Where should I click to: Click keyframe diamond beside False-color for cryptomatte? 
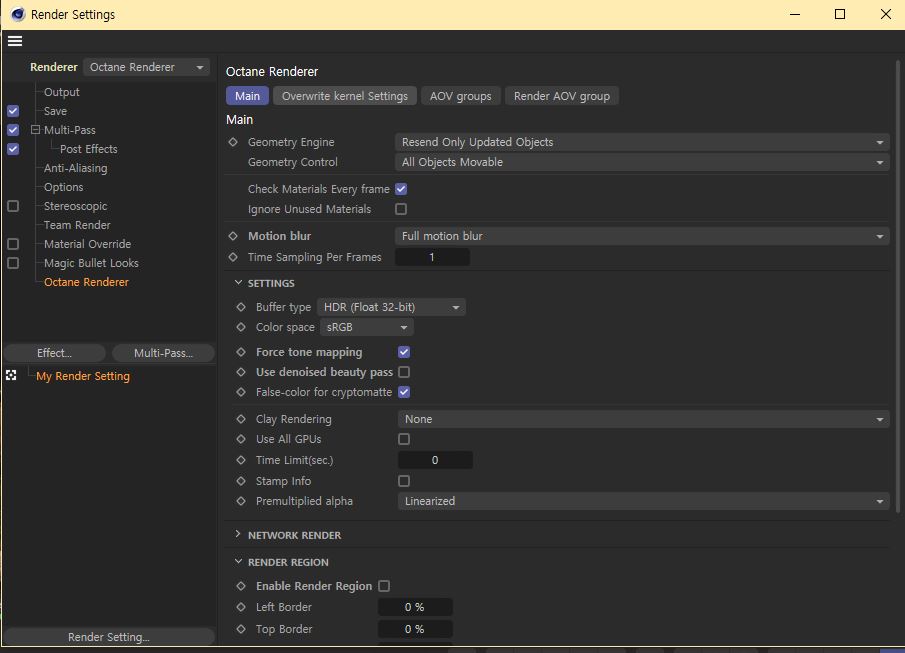(x=241, y=392)
